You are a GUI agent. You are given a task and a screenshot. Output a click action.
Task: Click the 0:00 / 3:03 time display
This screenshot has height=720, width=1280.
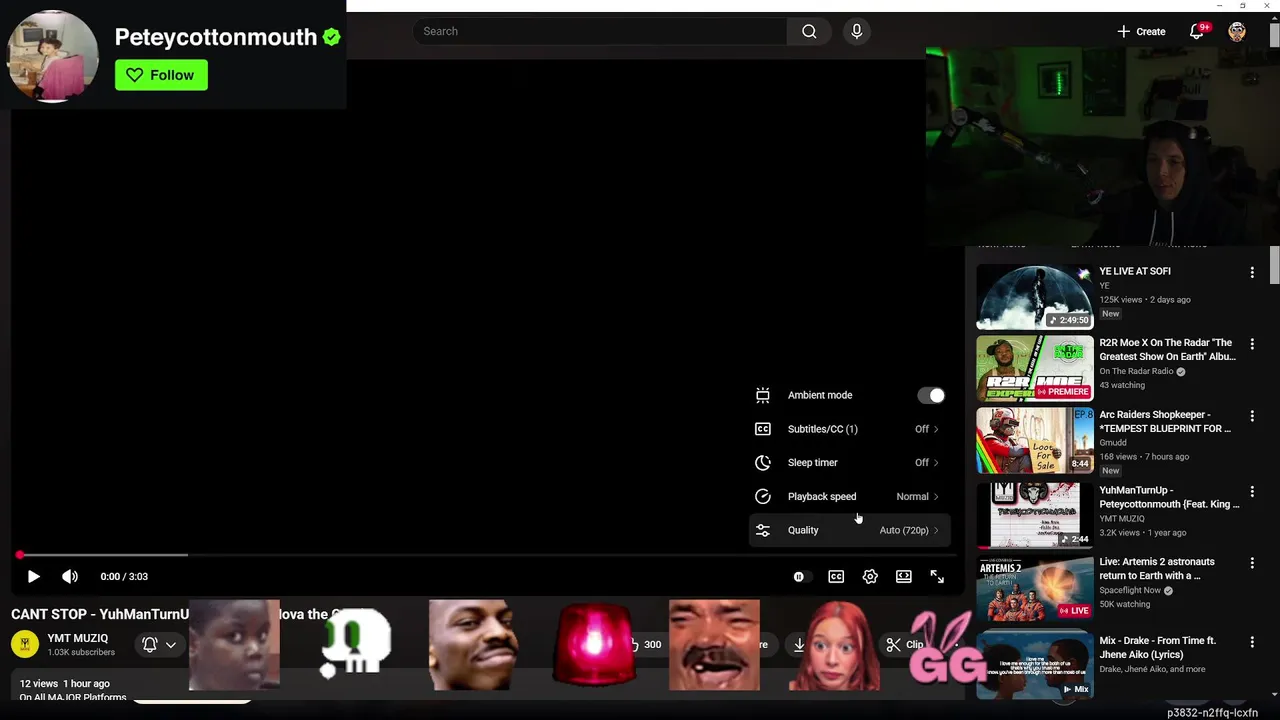coord(124,576)
